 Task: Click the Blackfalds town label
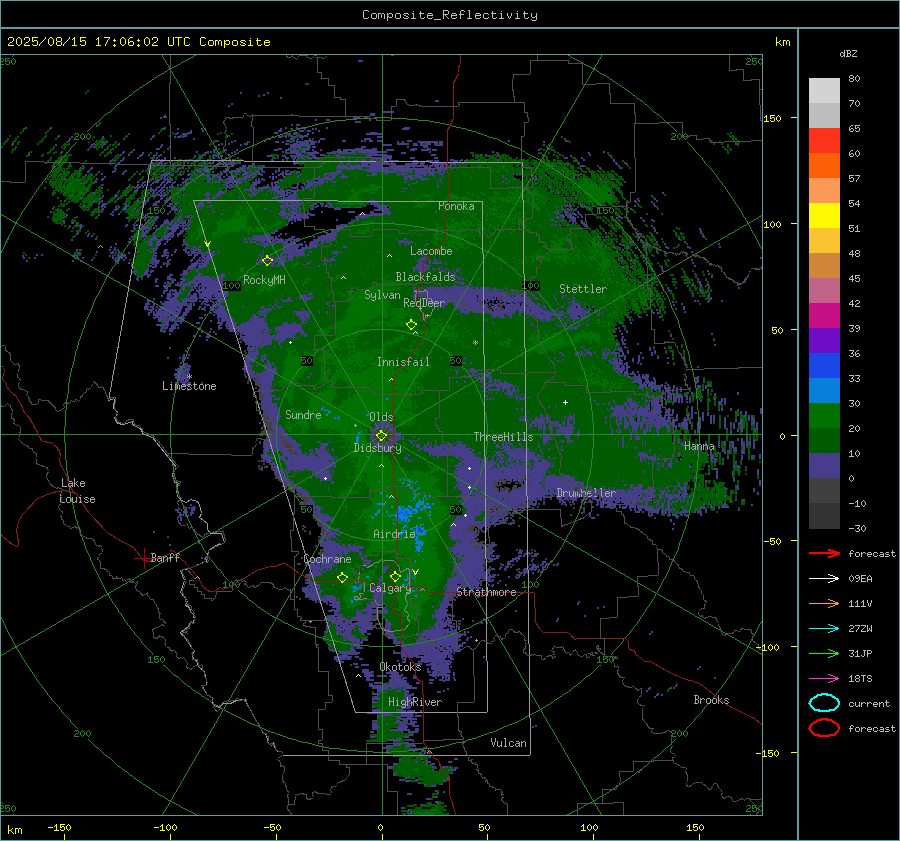coord(425,277)
